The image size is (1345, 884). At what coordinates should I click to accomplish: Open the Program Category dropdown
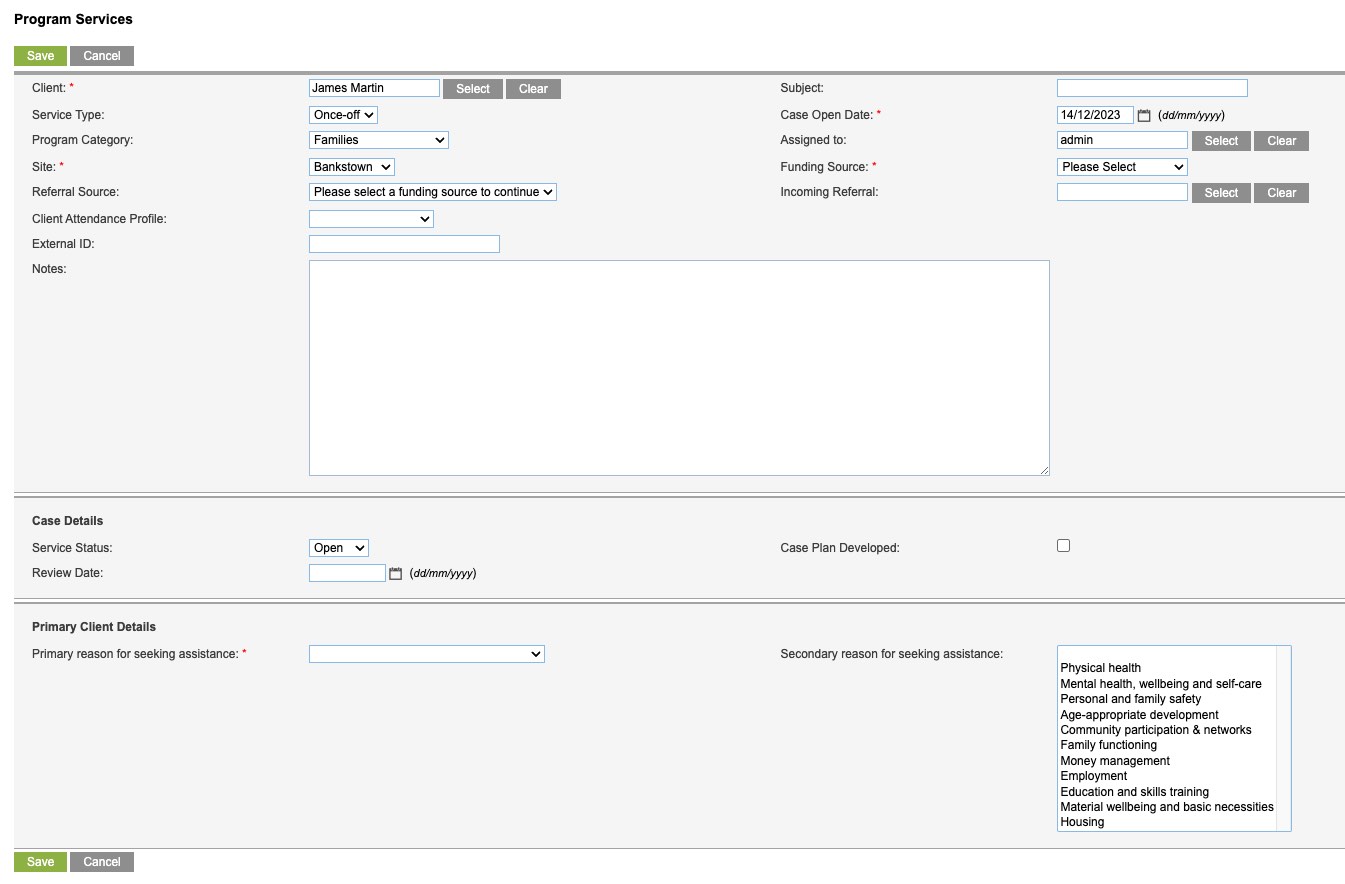click(x=378, y=140)
